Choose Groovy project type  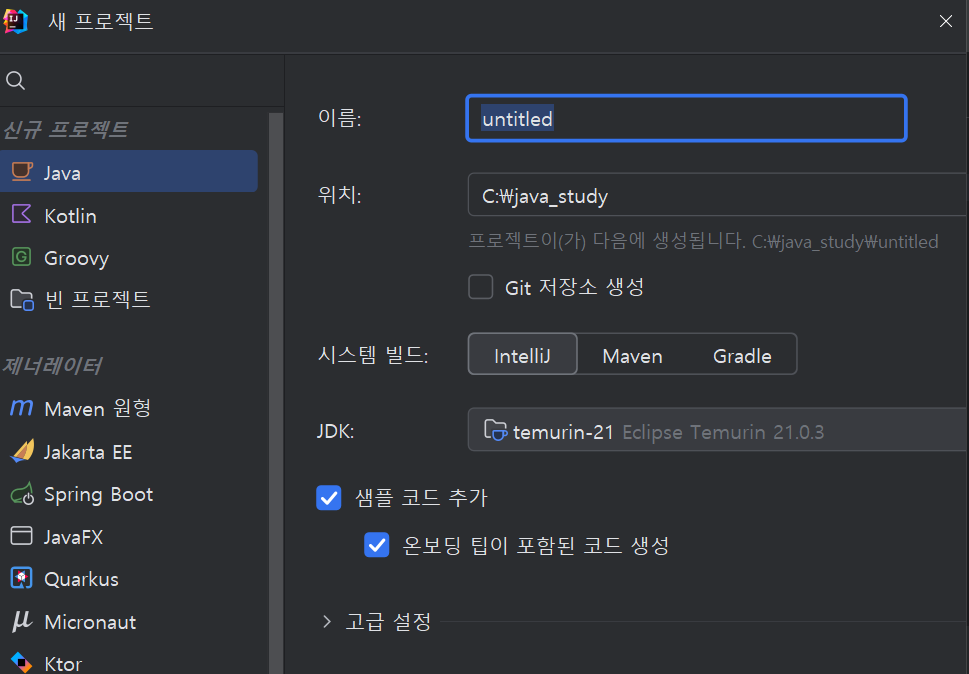click(x=129, y=257)
